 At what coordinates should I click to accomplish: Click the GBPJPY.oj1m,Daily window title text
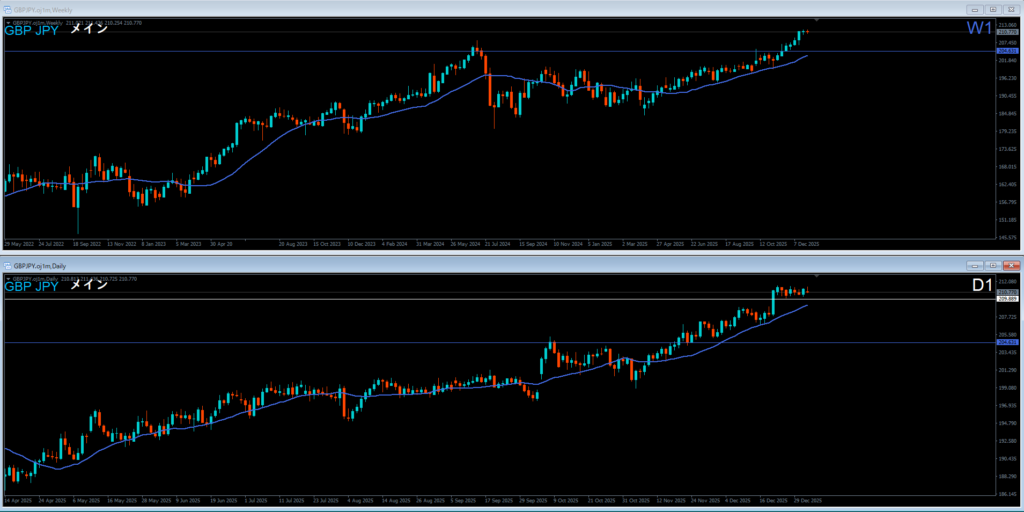tap(40, 266)
